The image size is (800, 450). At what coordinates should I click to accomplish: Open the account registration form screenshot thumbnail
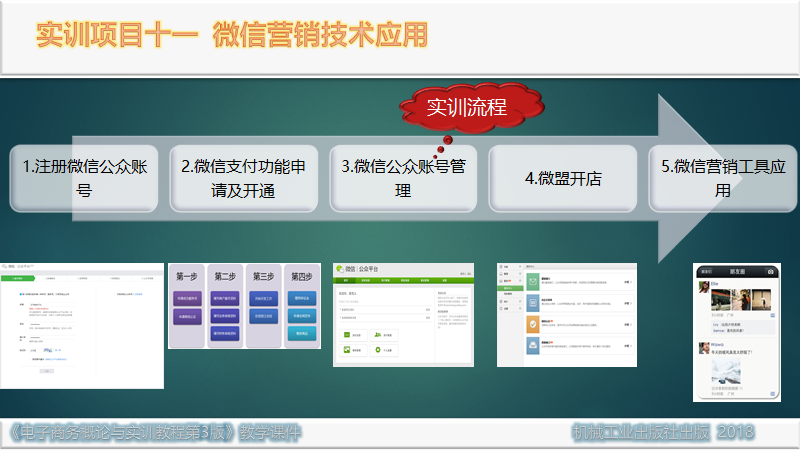point(82,326)
